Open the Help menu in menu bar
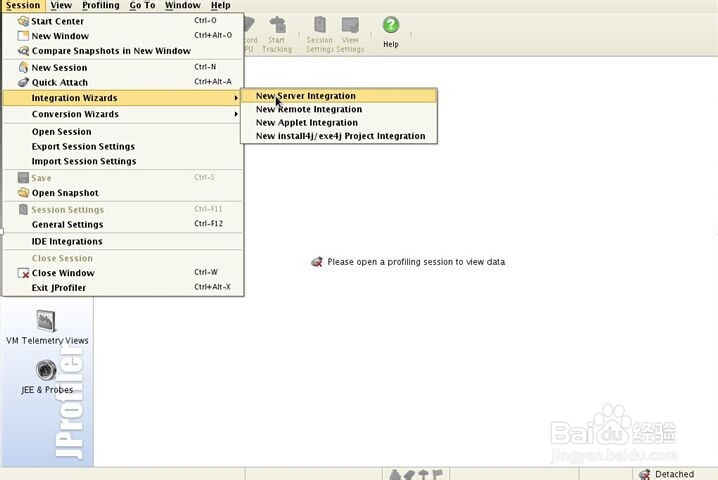 (220, 5)
